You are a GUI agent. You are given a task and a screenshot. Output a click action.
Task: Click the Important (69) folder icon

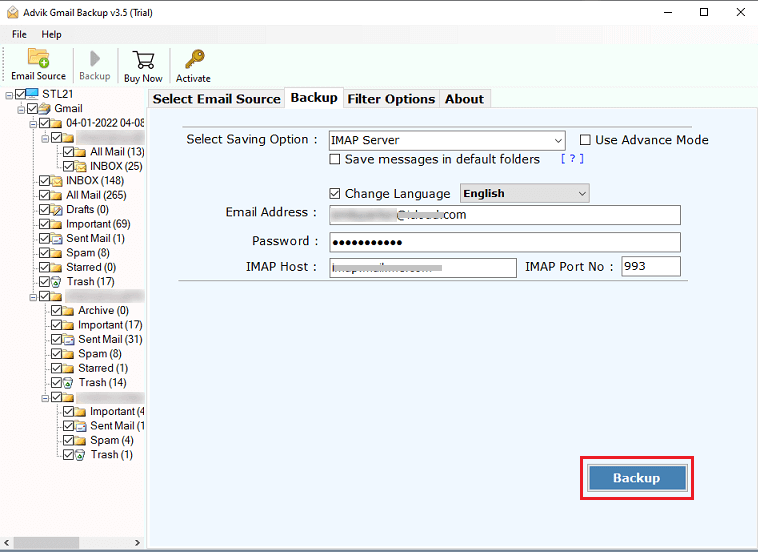pyautogui.click(x=57, y=224)
